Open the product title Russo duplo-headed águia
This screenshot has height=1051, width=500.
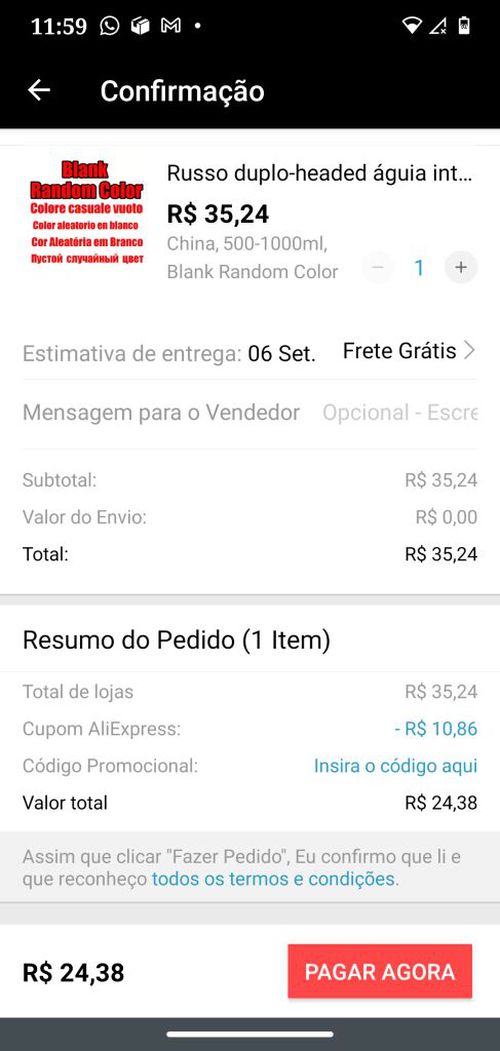point(320,174)
